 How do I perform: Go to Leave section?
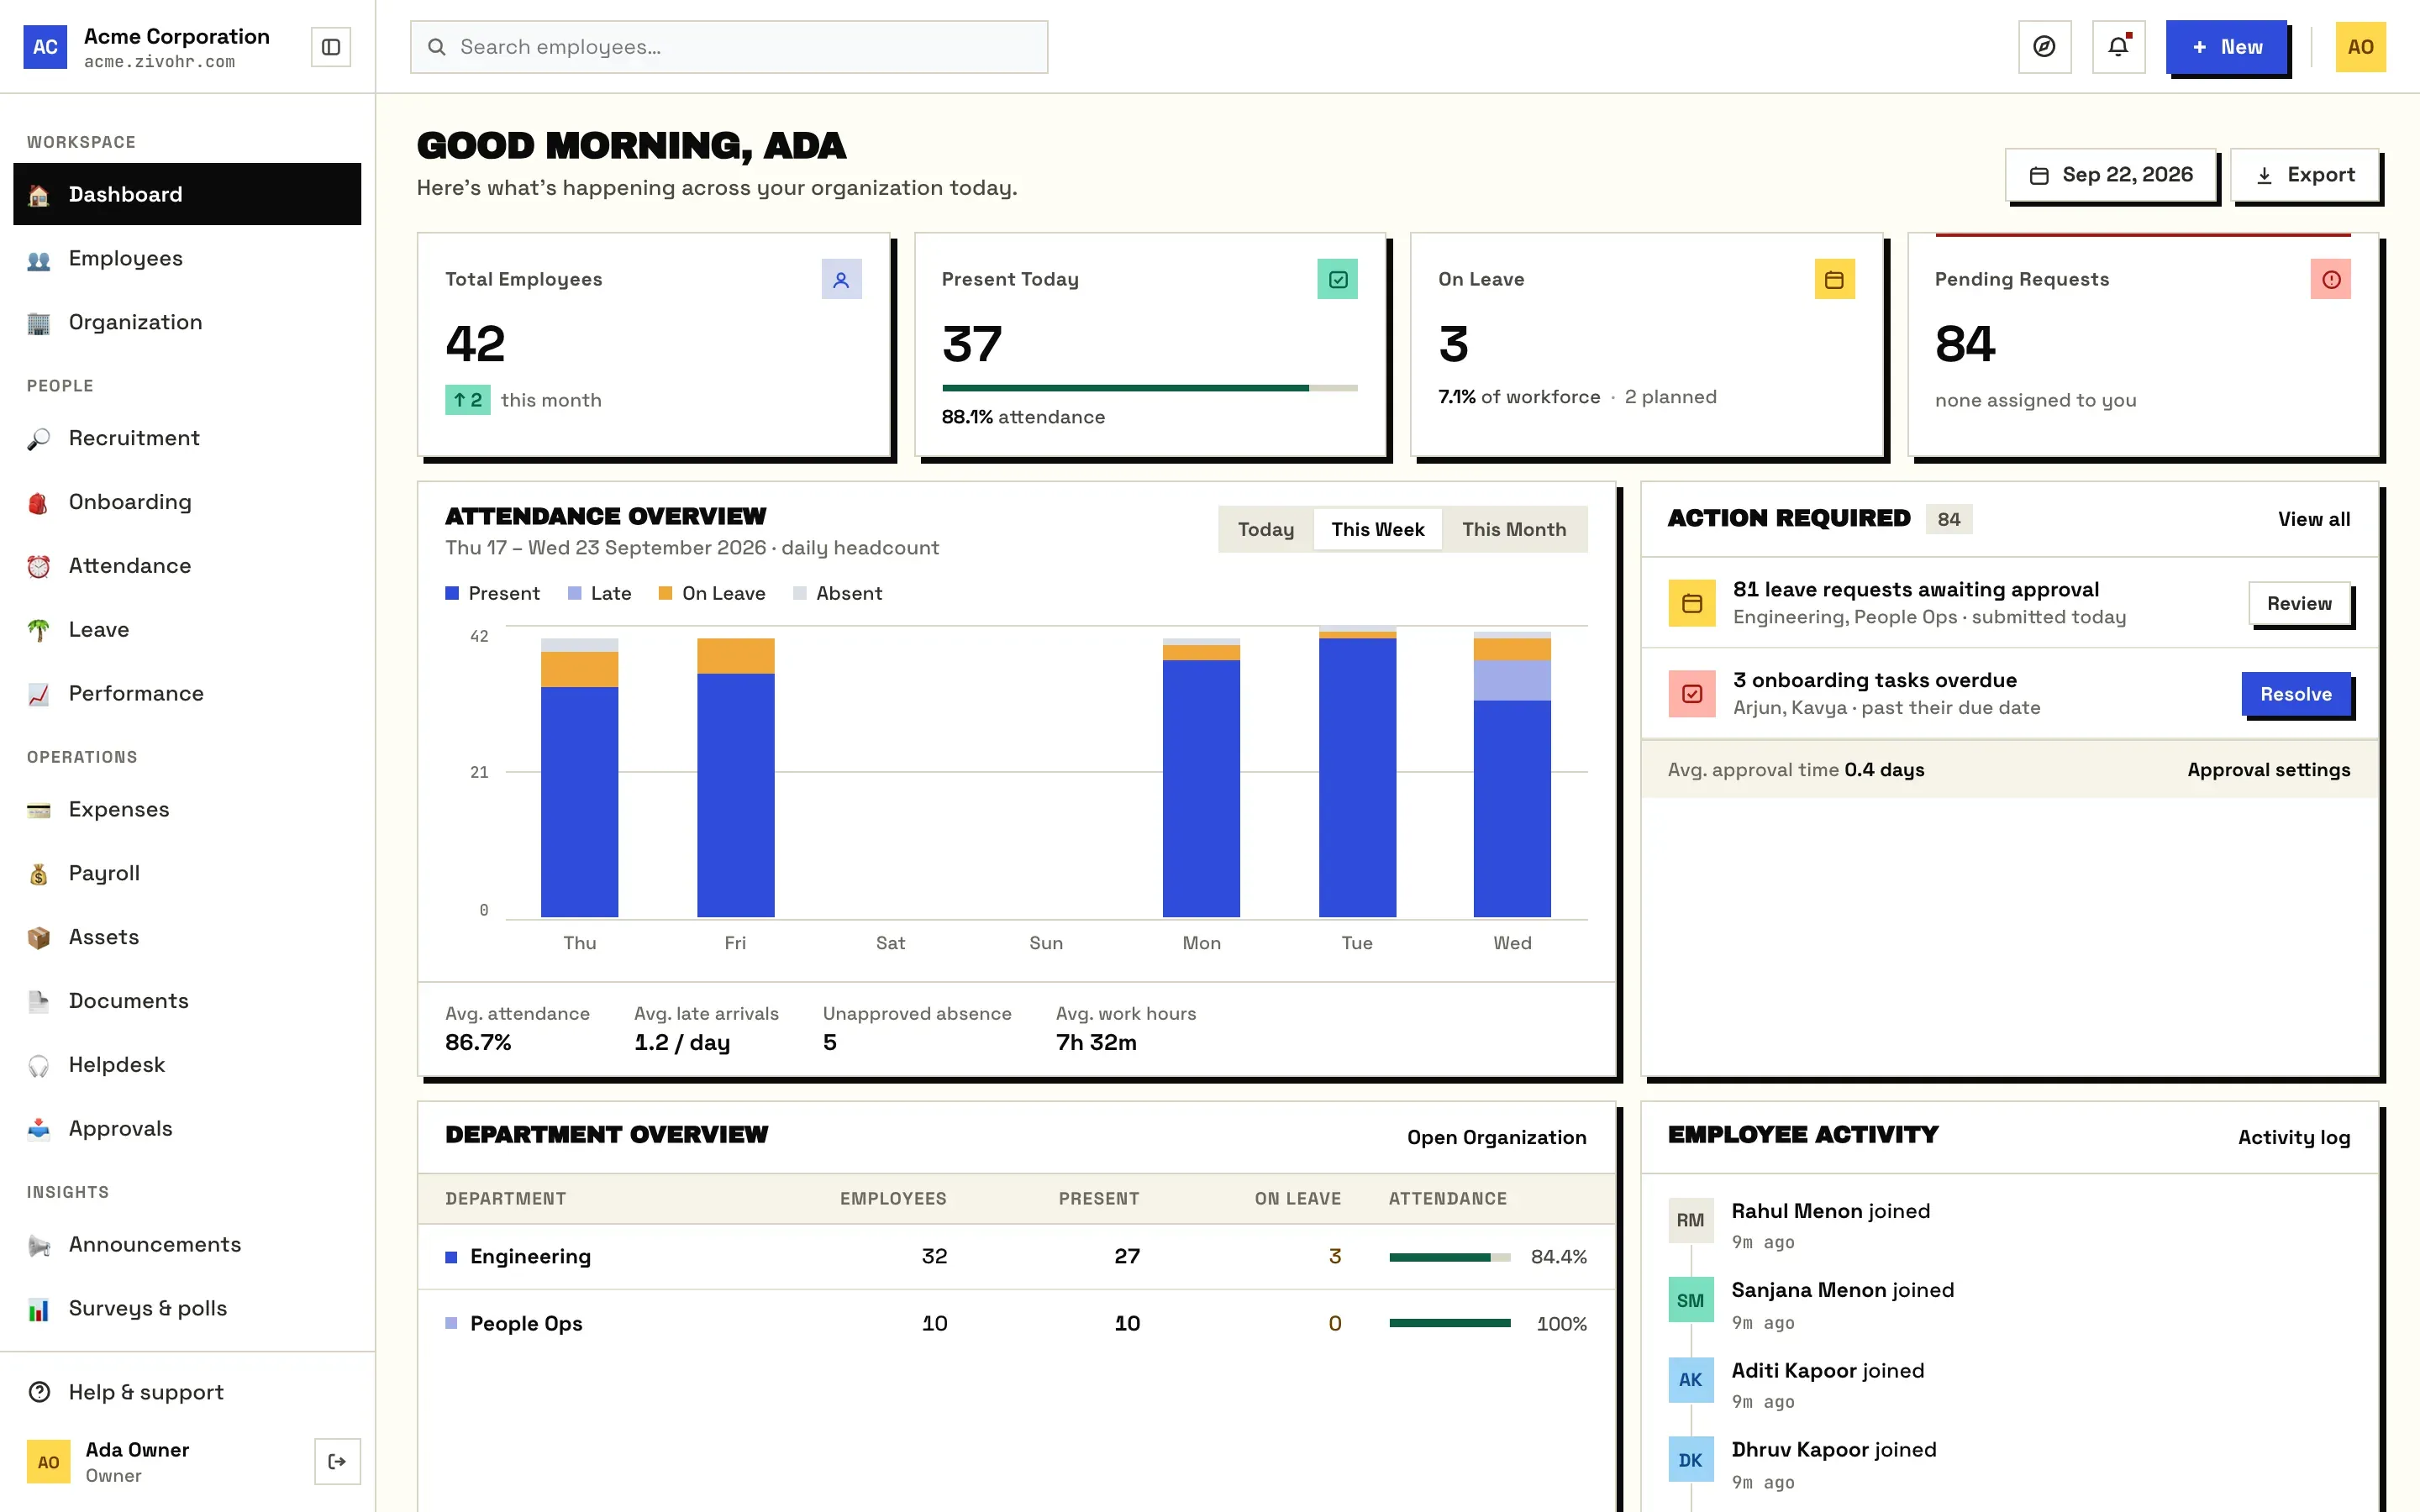coord(187,630)
